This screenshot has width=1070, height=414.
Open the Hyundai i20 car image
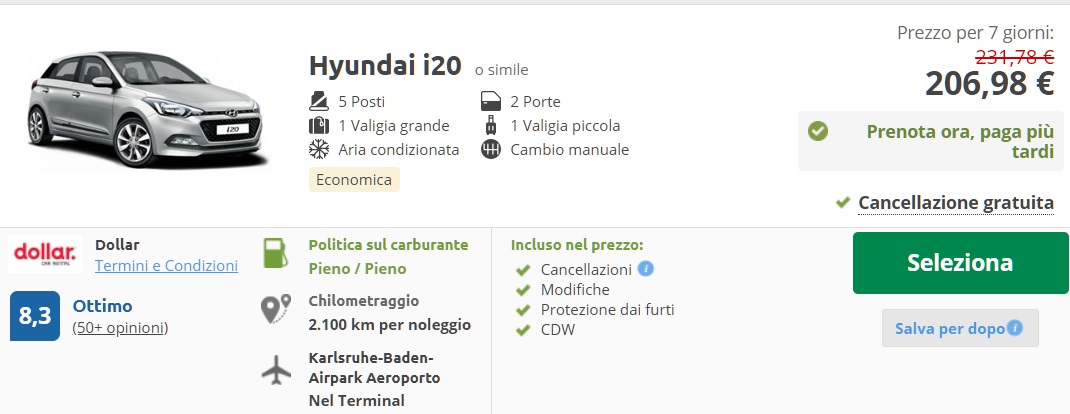147,109
